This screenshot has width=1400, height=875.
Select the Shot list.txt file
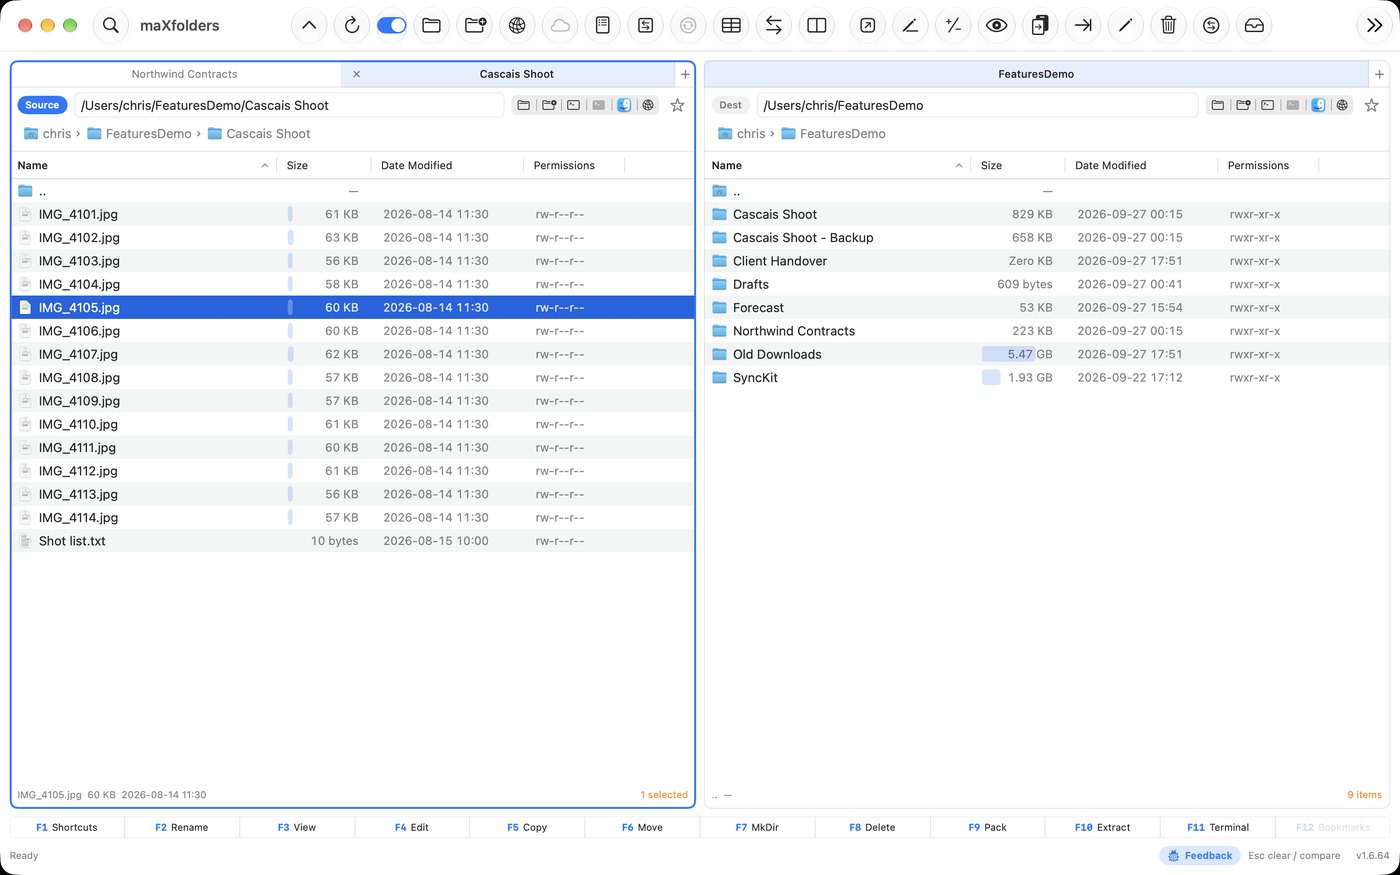point(353,541)
